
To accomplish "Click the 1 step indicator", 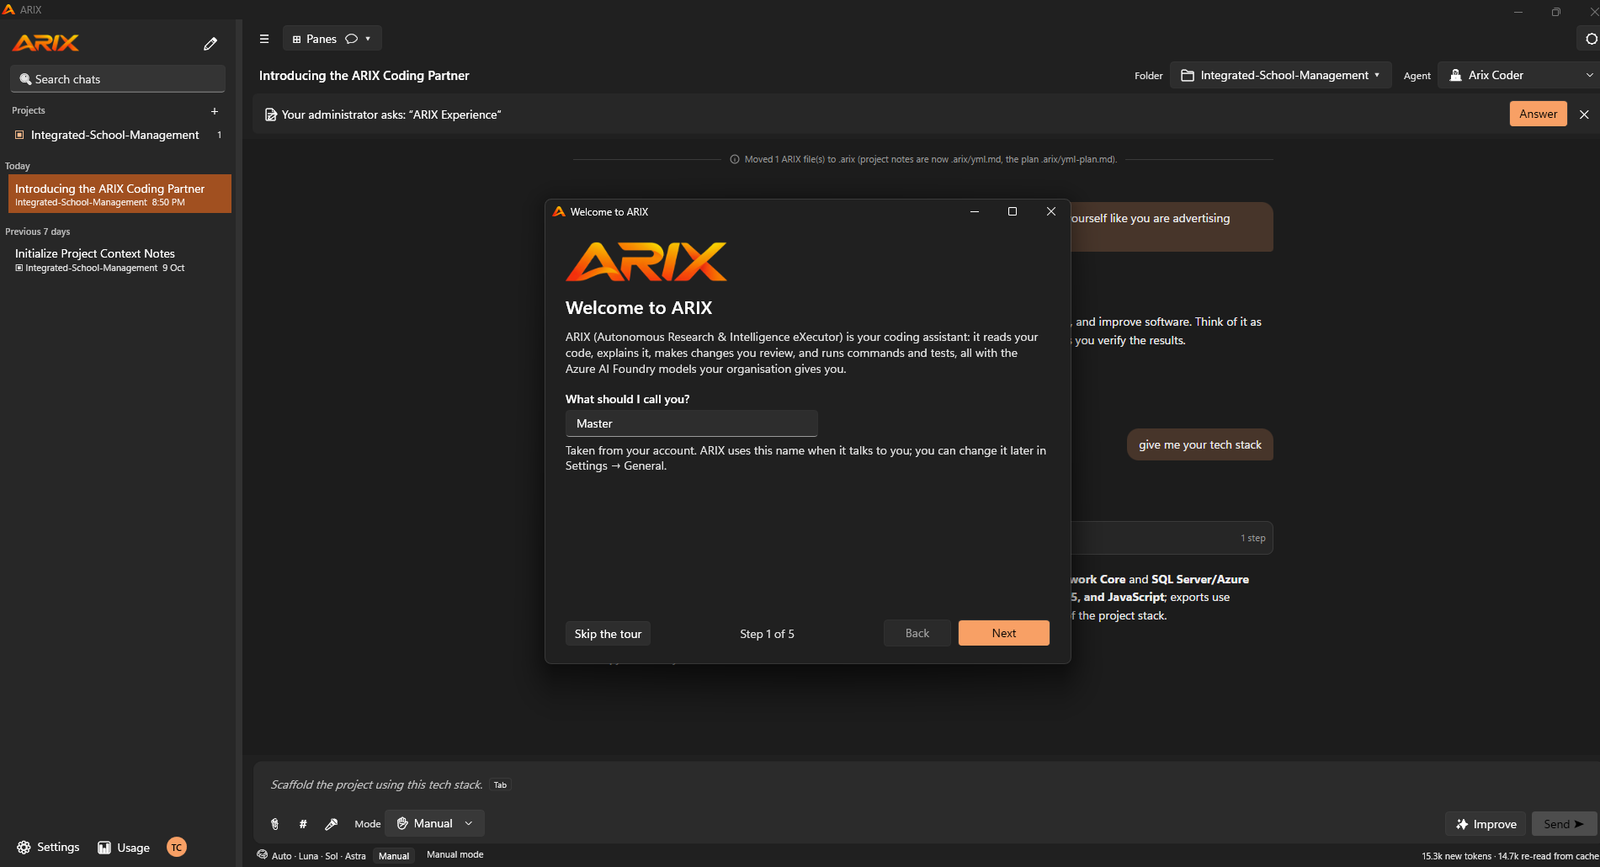I will coord(1253,538).
